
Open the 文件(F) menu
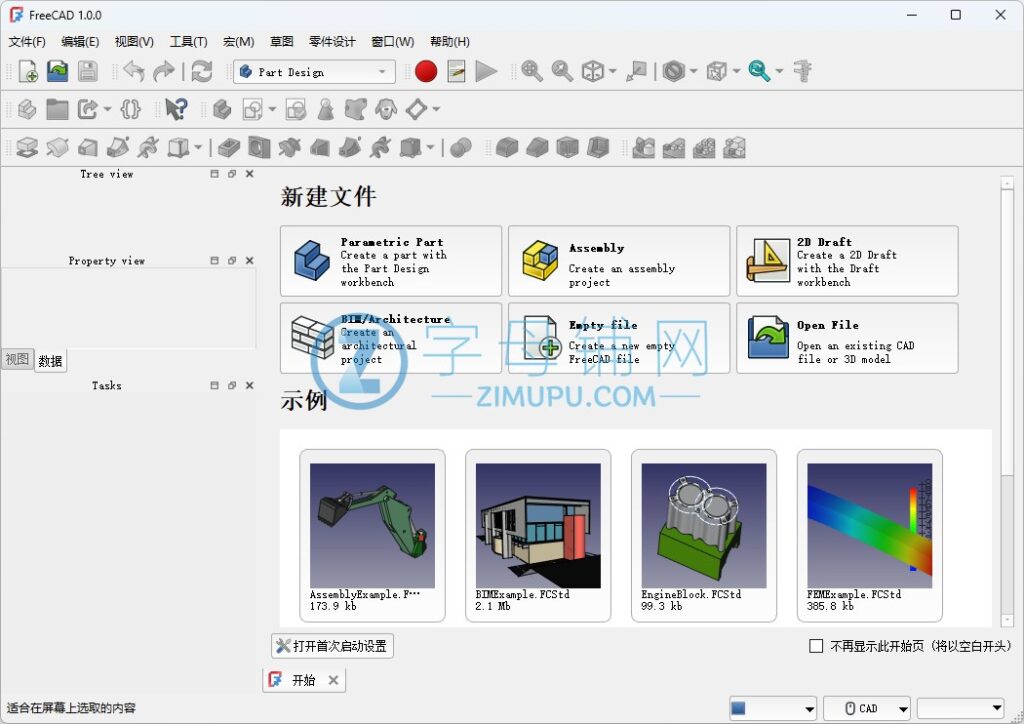[x=27, y=42]
